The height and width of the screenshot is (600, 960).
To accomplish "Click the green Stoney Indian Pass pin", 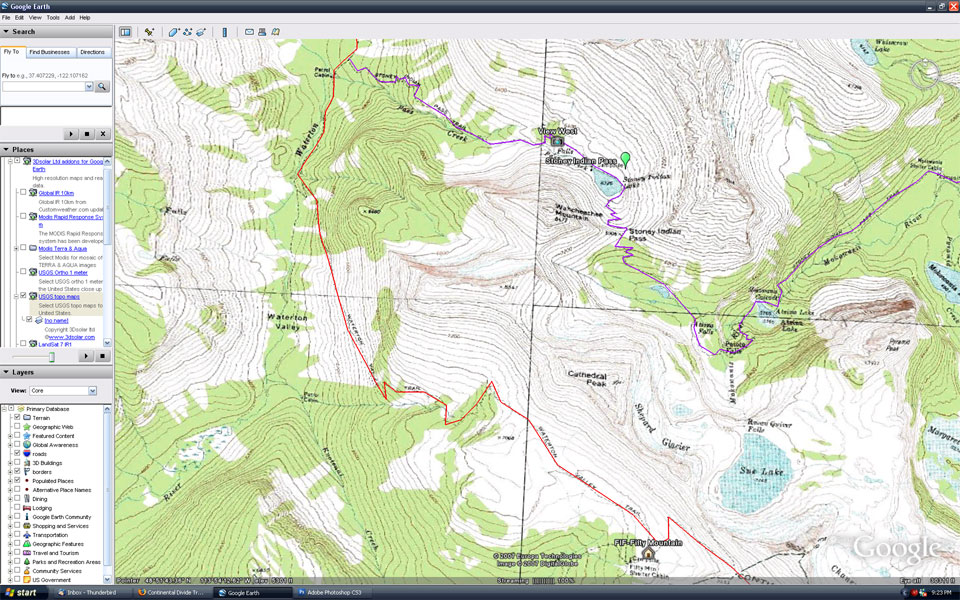I will pos(625,160).
